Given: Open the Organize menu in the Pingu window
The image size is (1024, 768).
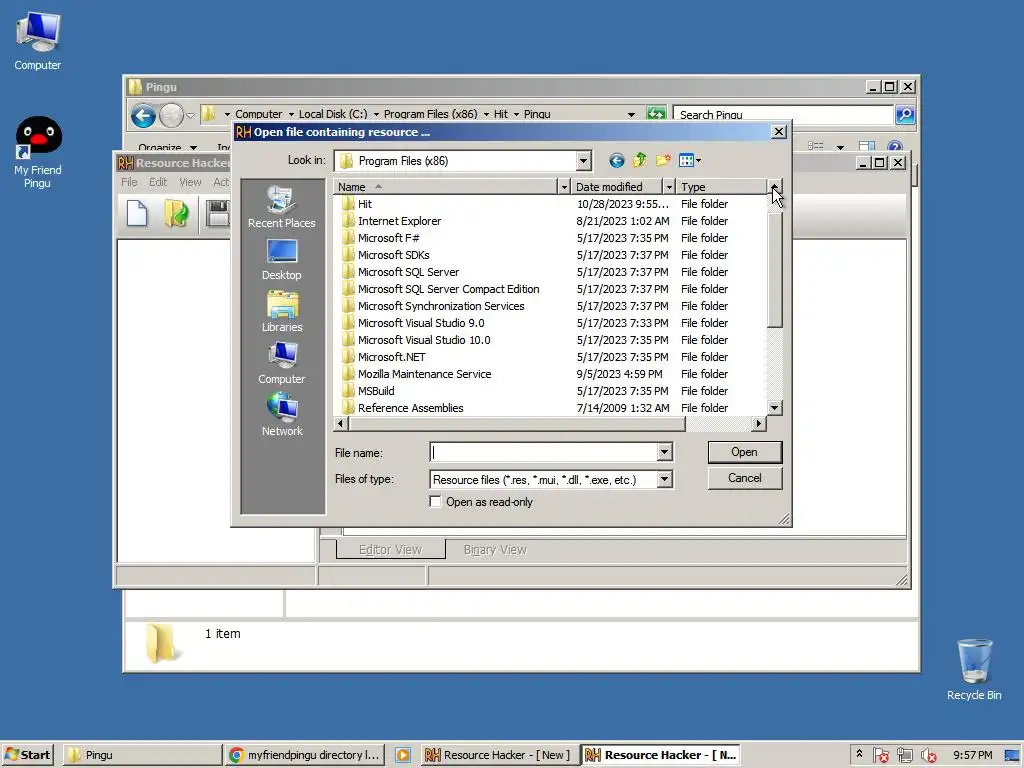Looking at the screenshot, I should [x=167, y=147].
